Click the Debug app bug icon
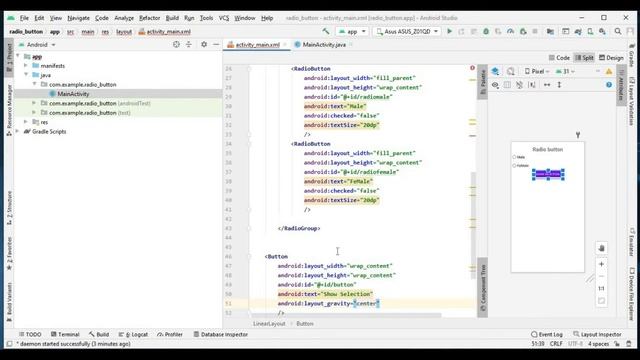 pos(486,31)
